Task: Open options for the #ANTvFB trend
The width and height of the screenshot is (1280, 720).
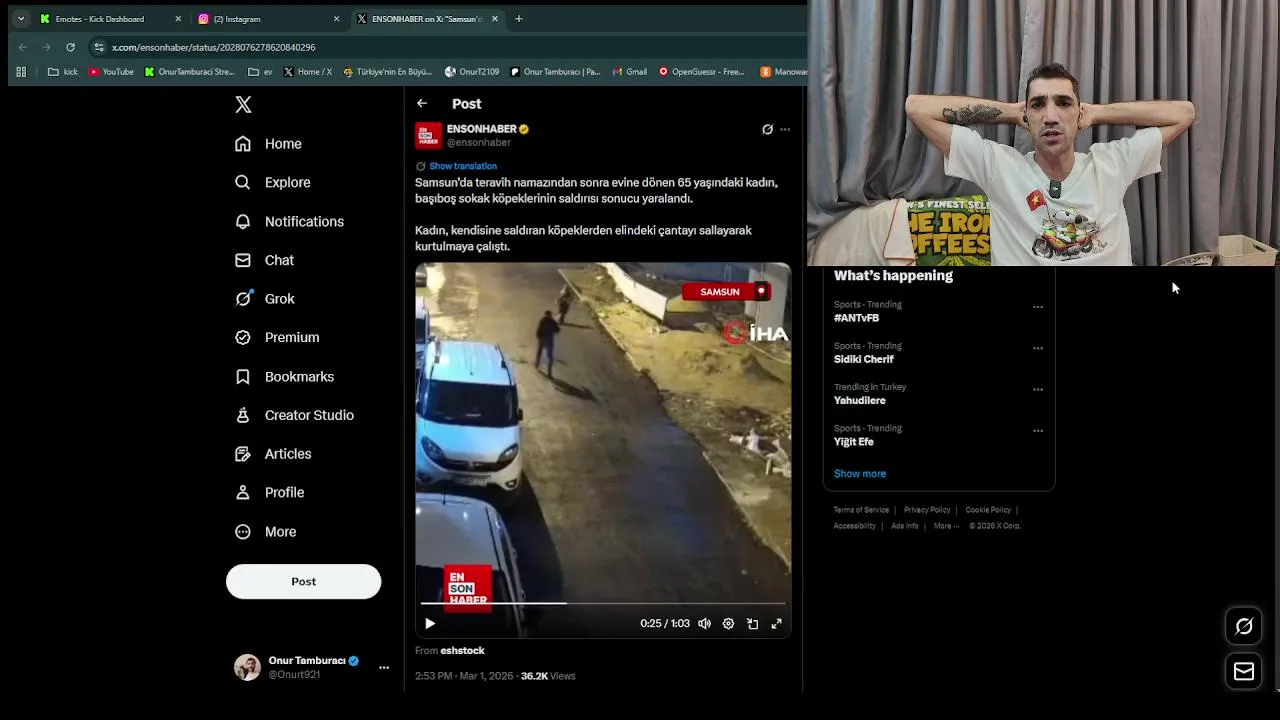Action: pyautogui.click(x=1038, y=307)
